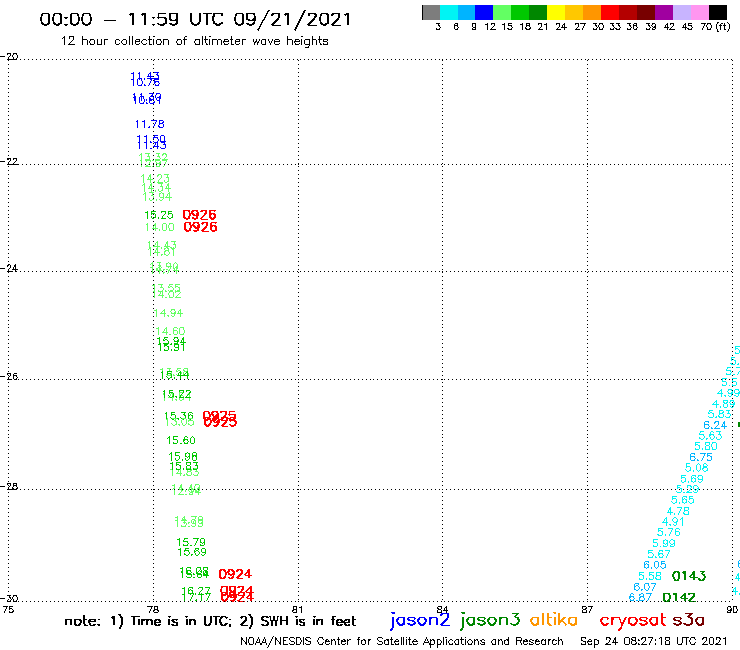
Task: Click the cyan wave height value "6.87"
Action: pos(640,598)
